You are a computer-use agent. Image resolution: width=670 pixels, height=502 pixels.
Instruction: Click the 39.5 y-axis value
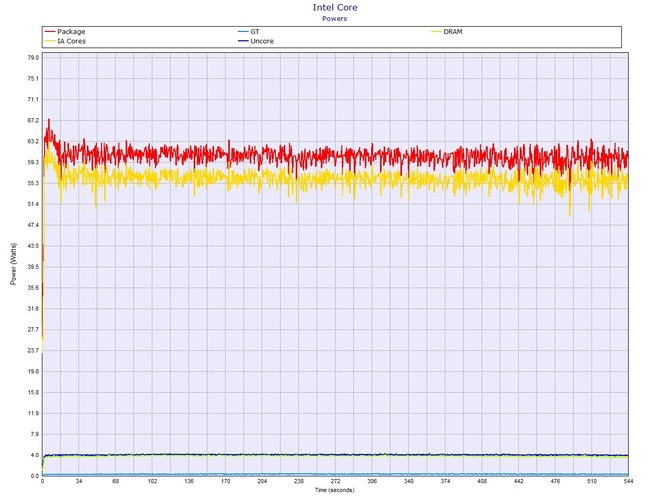tap(33, 267)
